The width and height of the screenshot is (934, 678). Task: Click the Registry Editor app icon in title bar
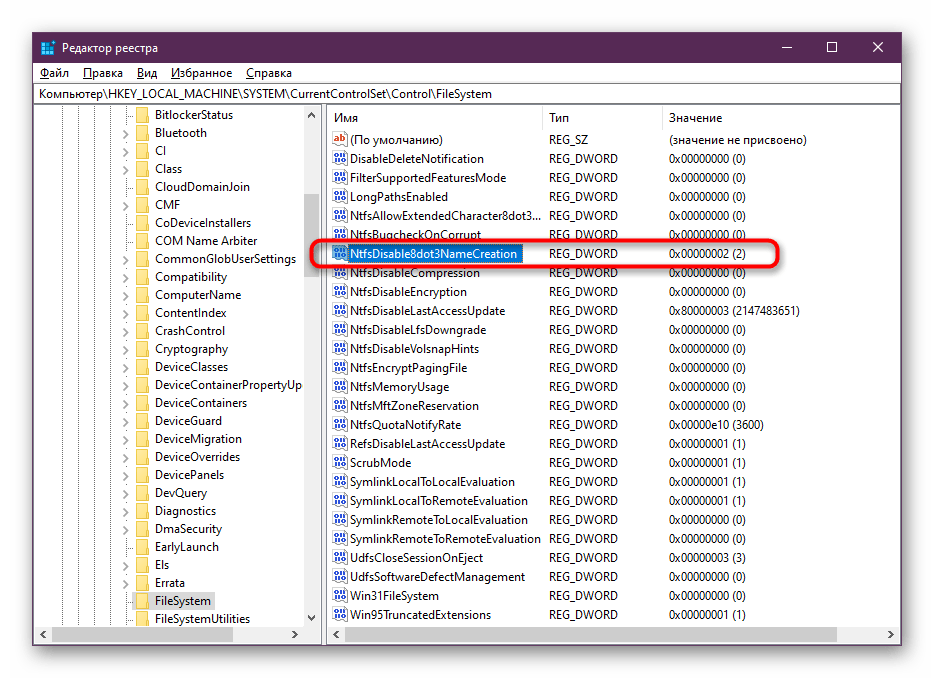point(48,48)
